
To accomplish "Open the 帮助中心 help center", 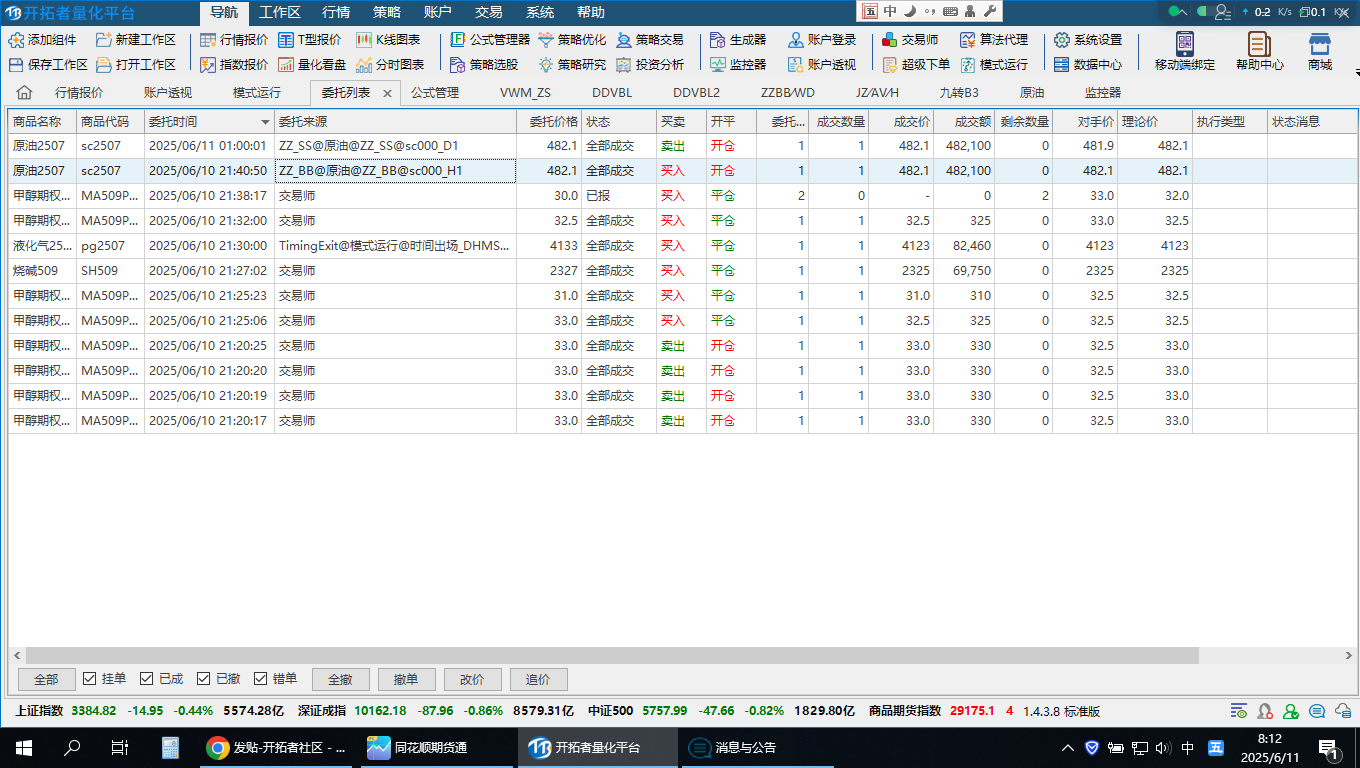I will (1259, 50).
